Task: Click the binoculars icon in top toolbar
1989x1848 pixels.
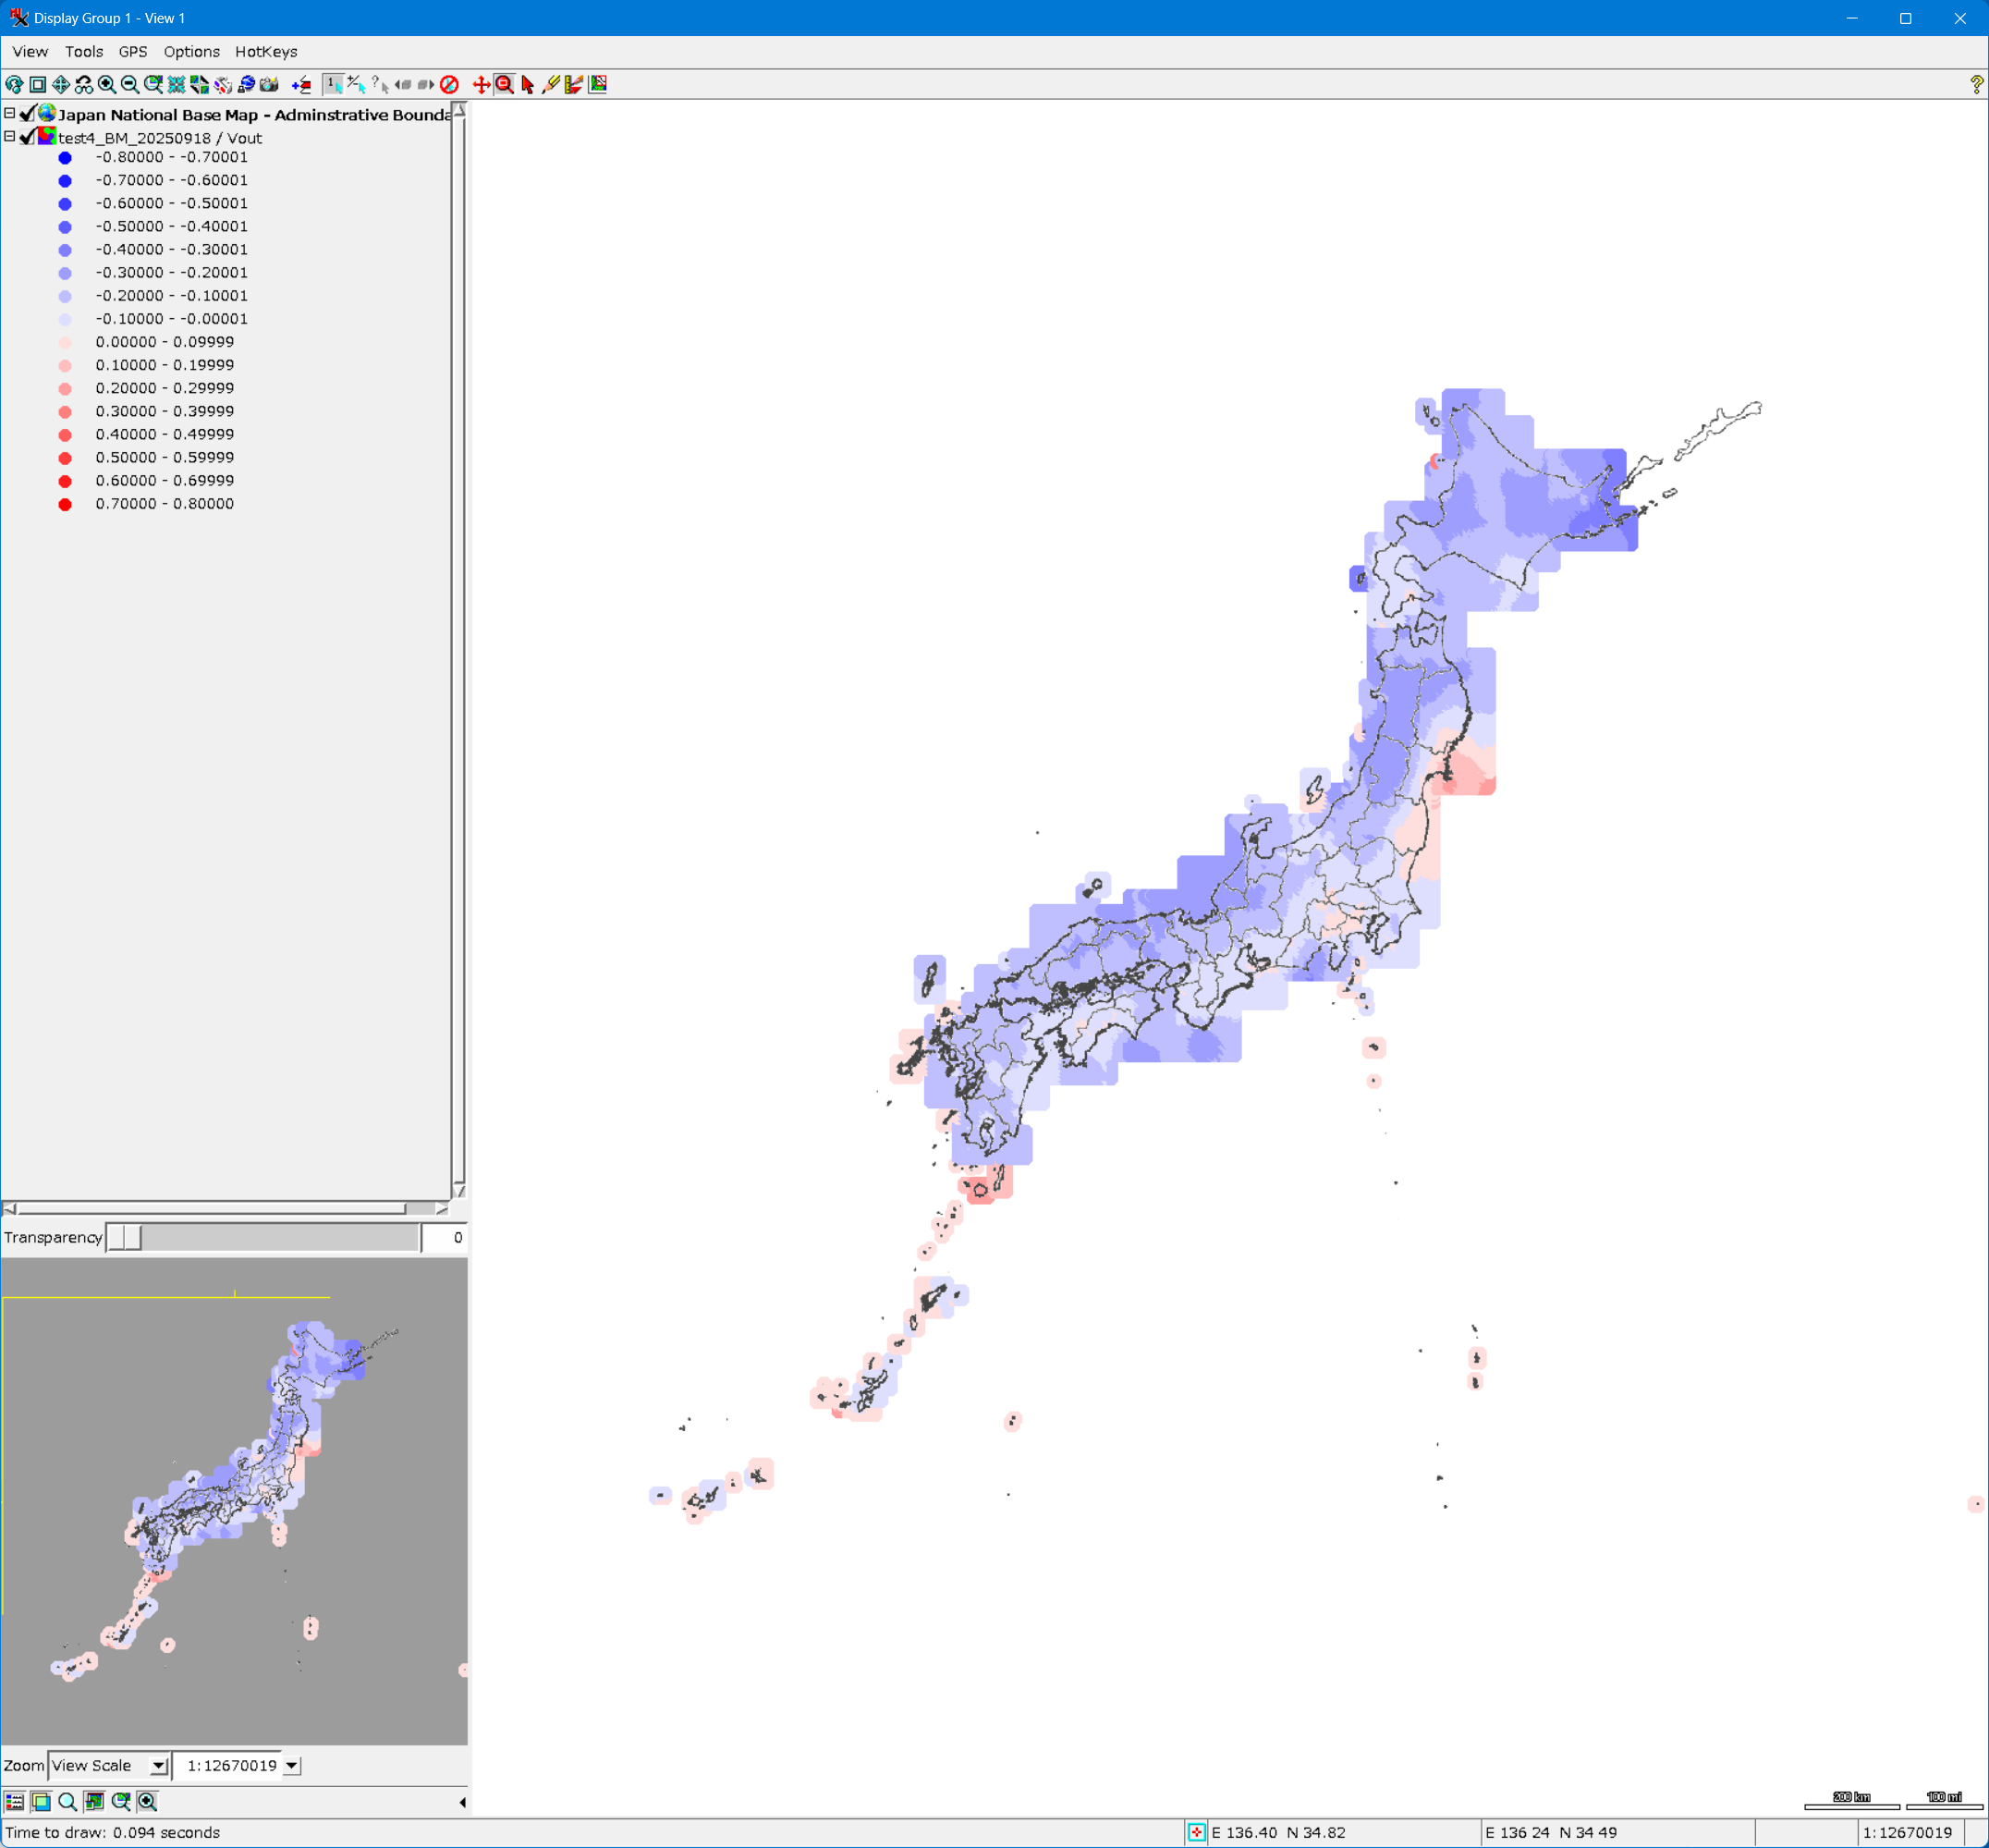Action: click(84, 85)
